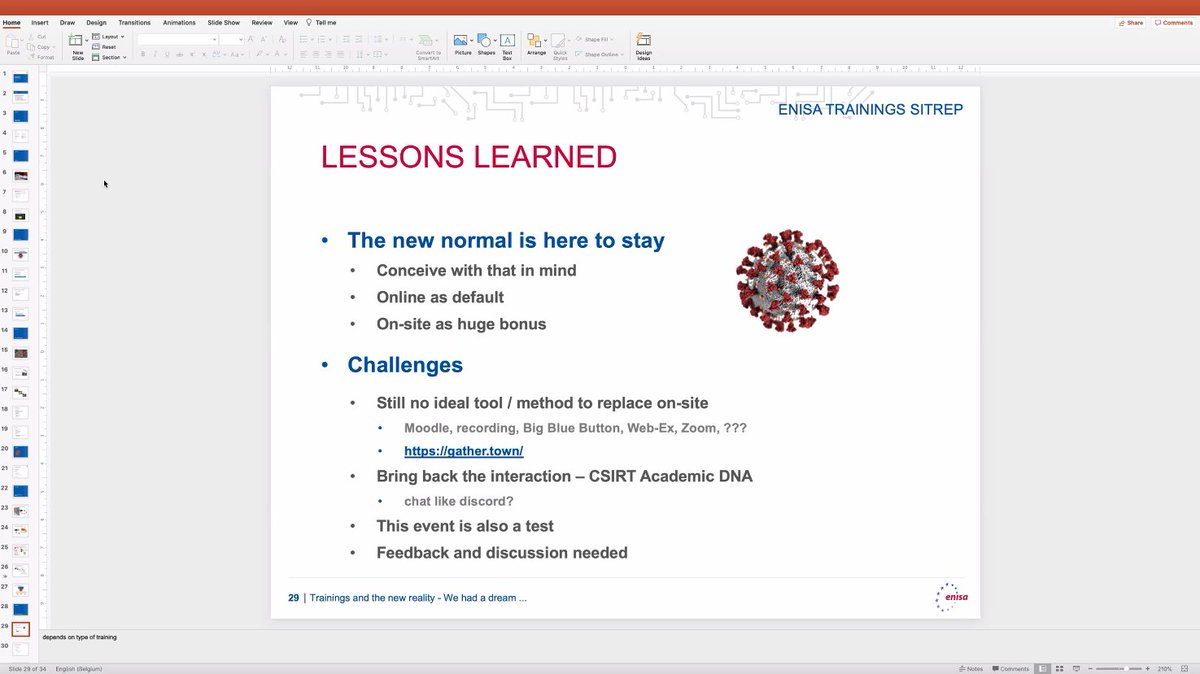Open the View tab
The width and height of the screenshot is (1200, 674).
291,22
